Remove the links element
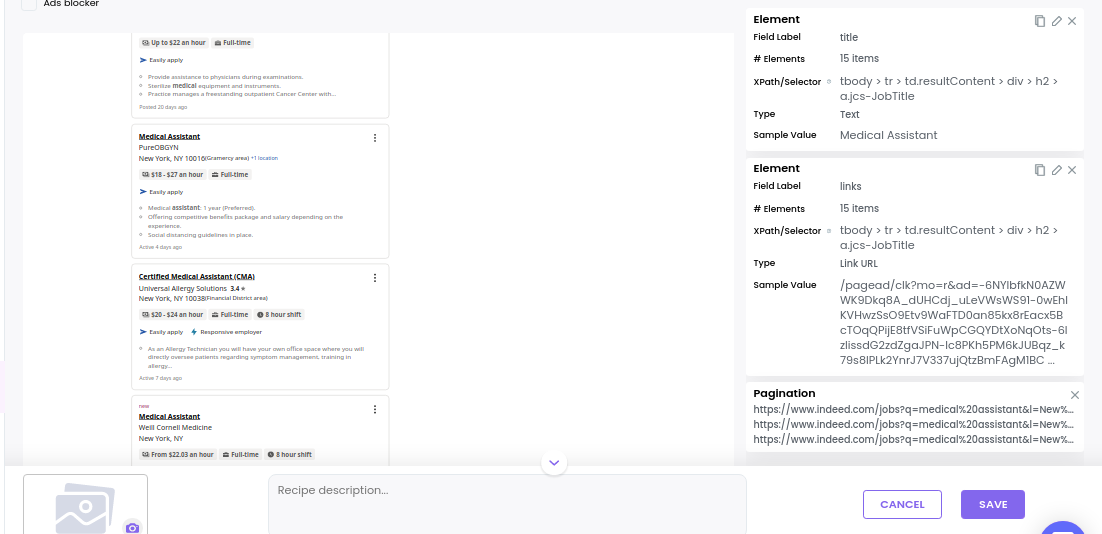This screenshot has height=534, width=1102. pos(1072,170)
